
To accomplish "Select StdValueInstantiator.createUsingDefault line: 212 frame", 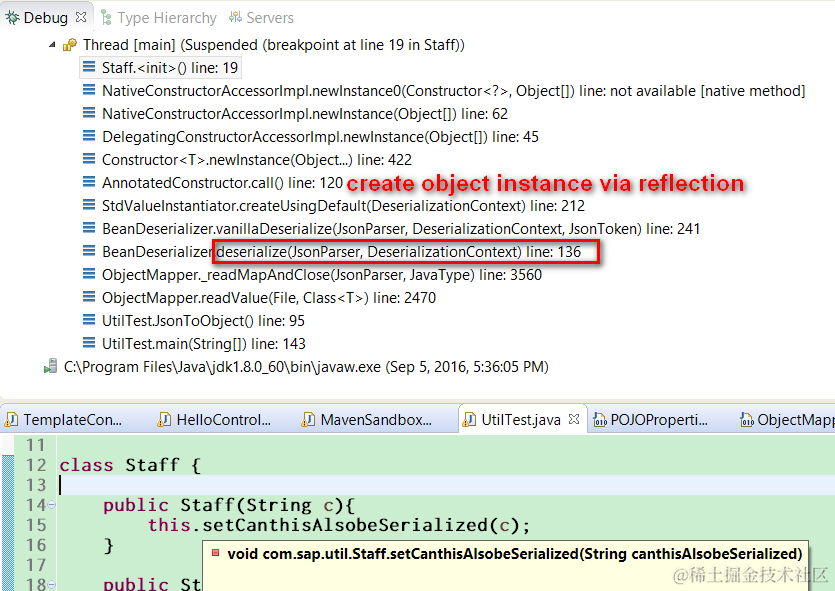I will tap(343, 205).
